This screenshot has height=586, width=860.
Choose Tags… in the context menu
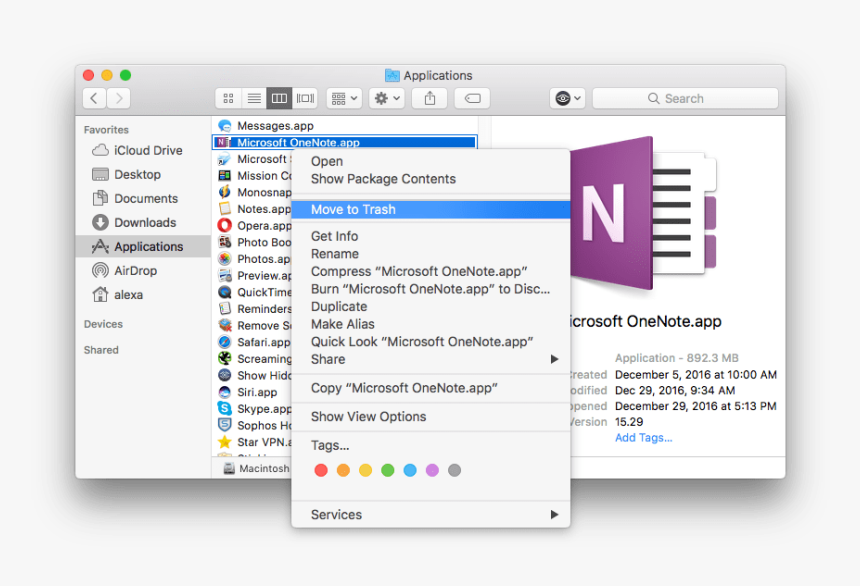tap(431, 445)
